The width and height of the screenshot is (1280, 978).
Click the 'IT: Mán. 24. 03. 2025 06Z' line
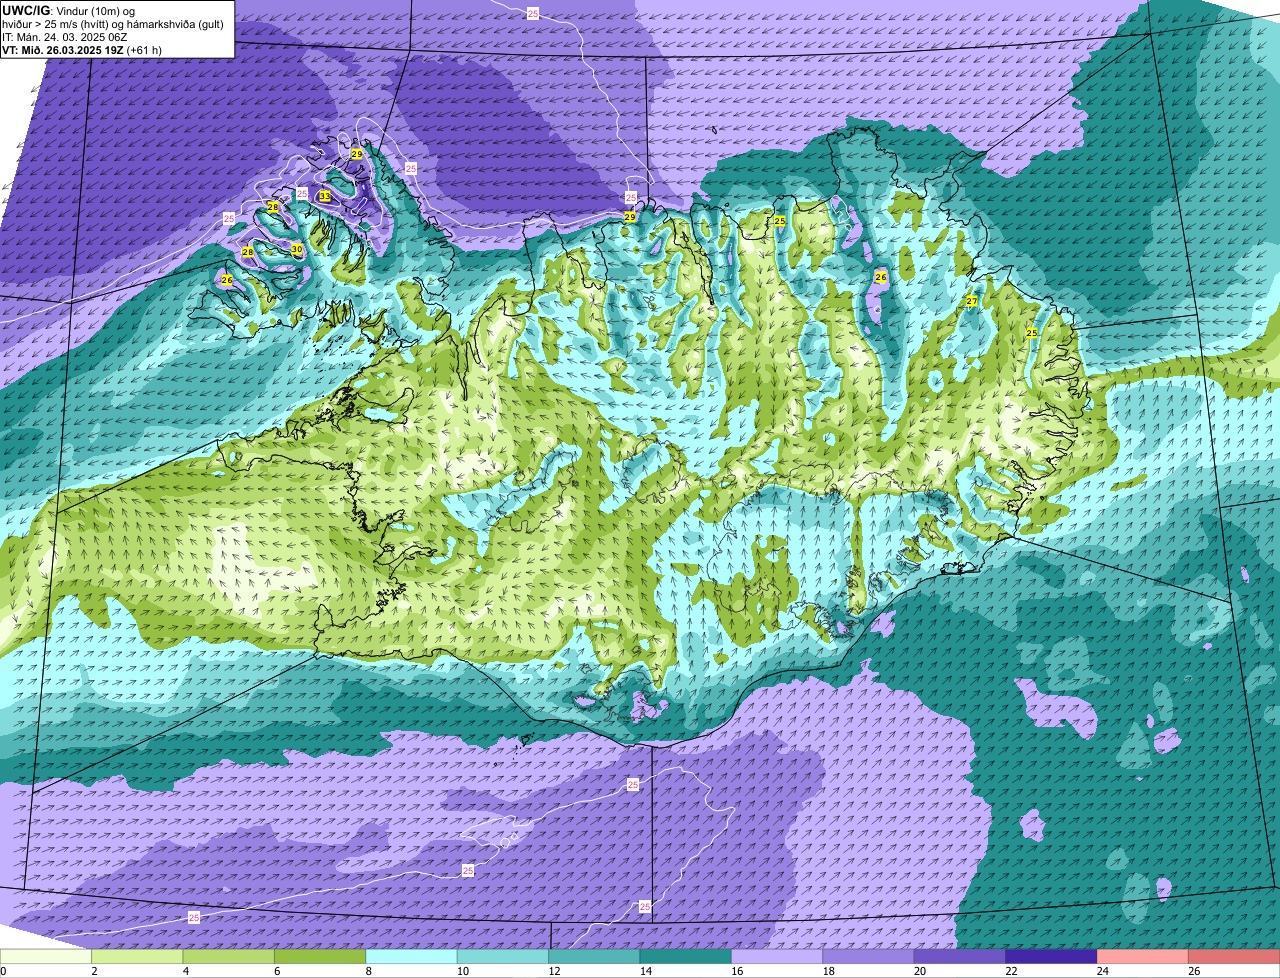[x=65, y=36]
